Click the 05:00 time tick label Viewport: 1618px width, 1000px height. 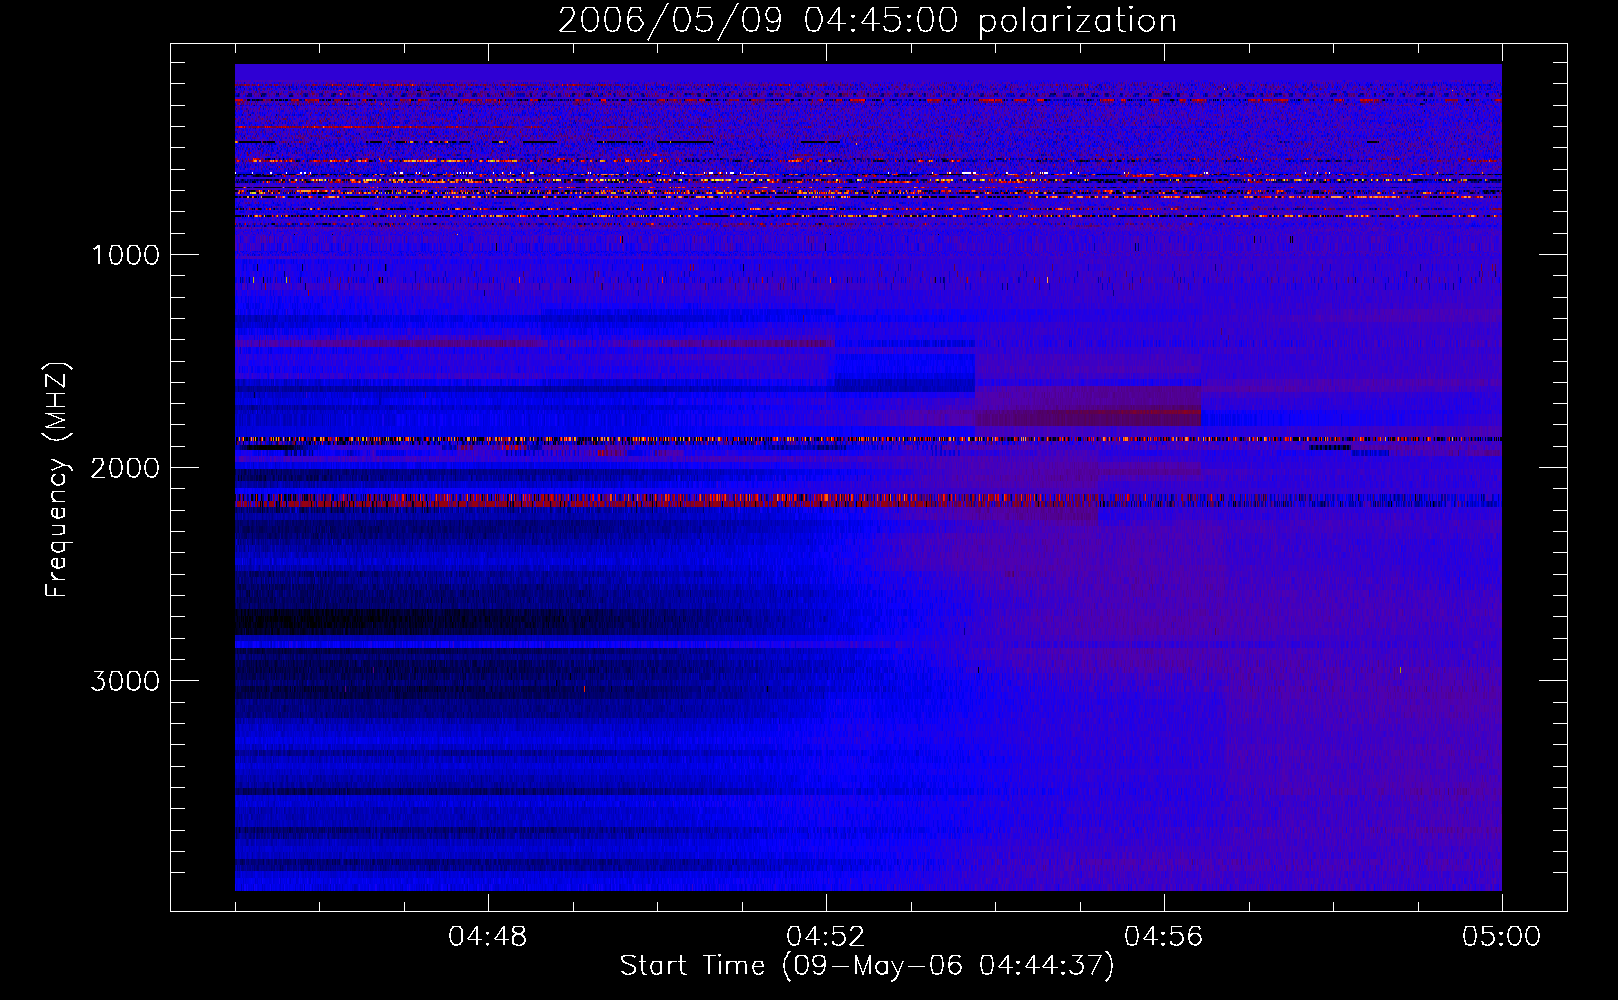(x=1502, y=937)
